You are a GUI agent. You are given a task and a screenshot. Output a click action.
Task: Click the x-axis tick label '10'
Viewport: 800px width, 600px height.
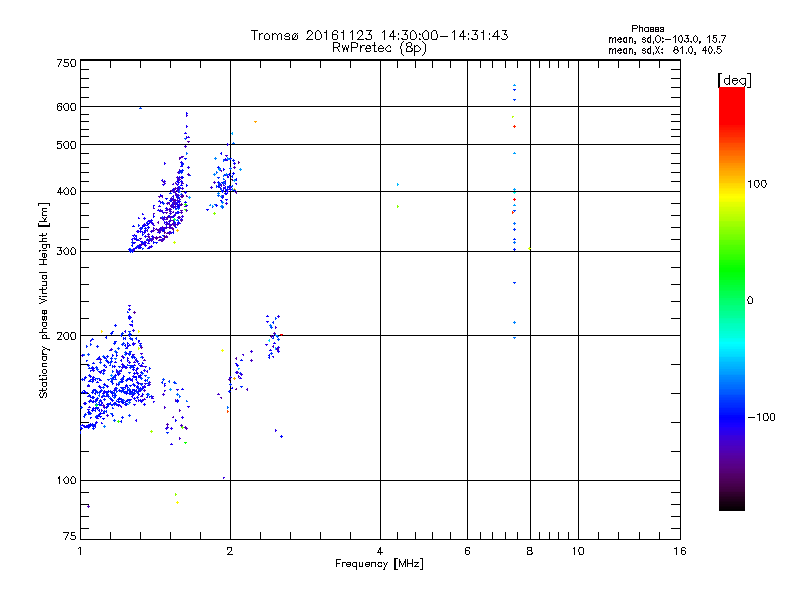(x=578, y=551)
